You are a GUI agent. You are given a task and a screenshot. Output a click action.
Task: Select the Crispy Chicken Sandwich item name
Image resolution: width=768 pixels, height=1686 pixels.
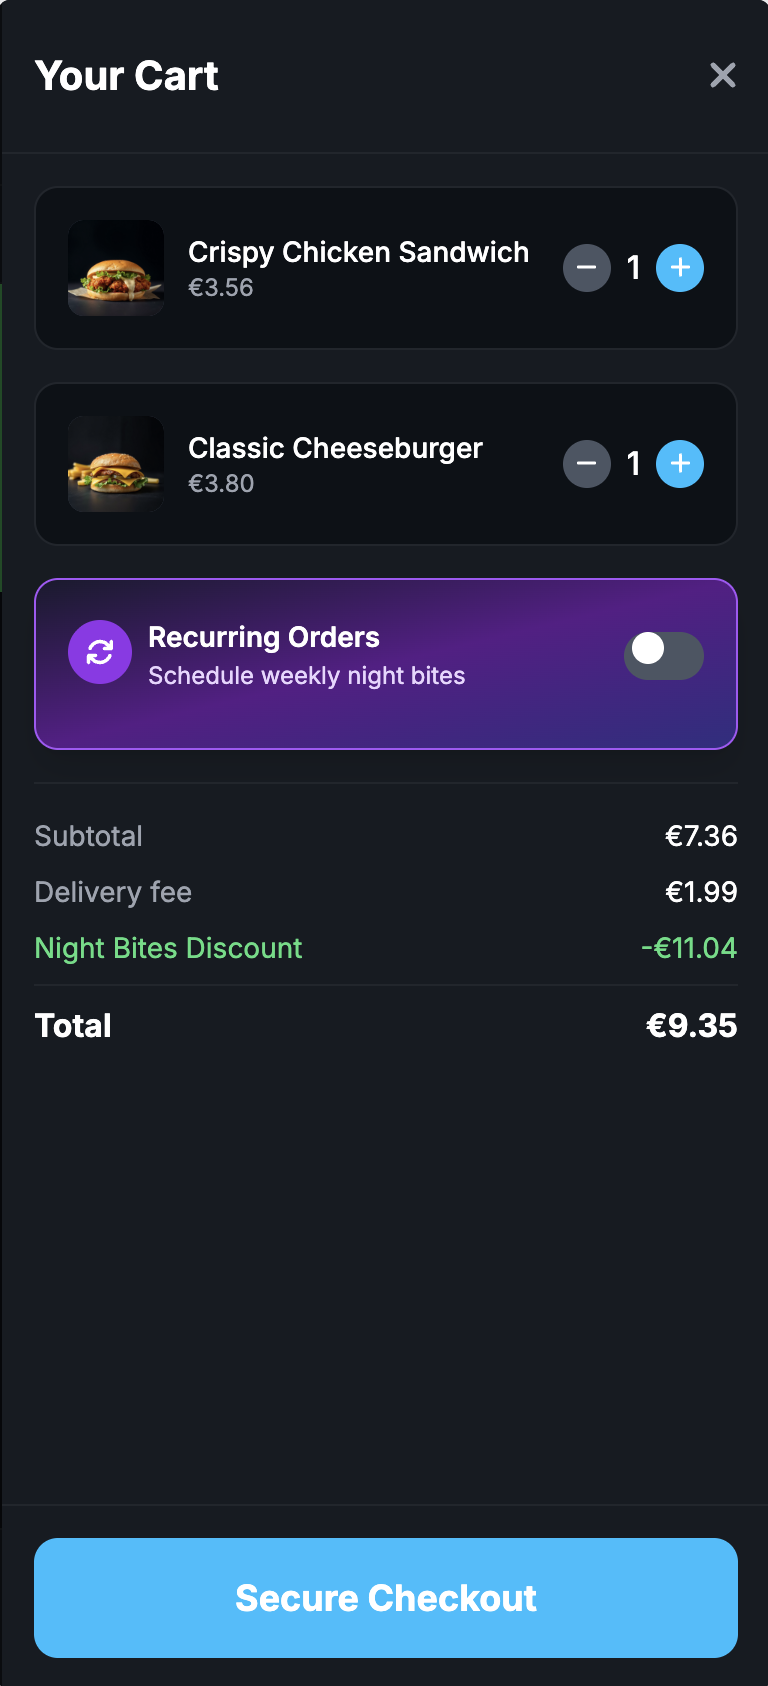click(x=358, y=252)
